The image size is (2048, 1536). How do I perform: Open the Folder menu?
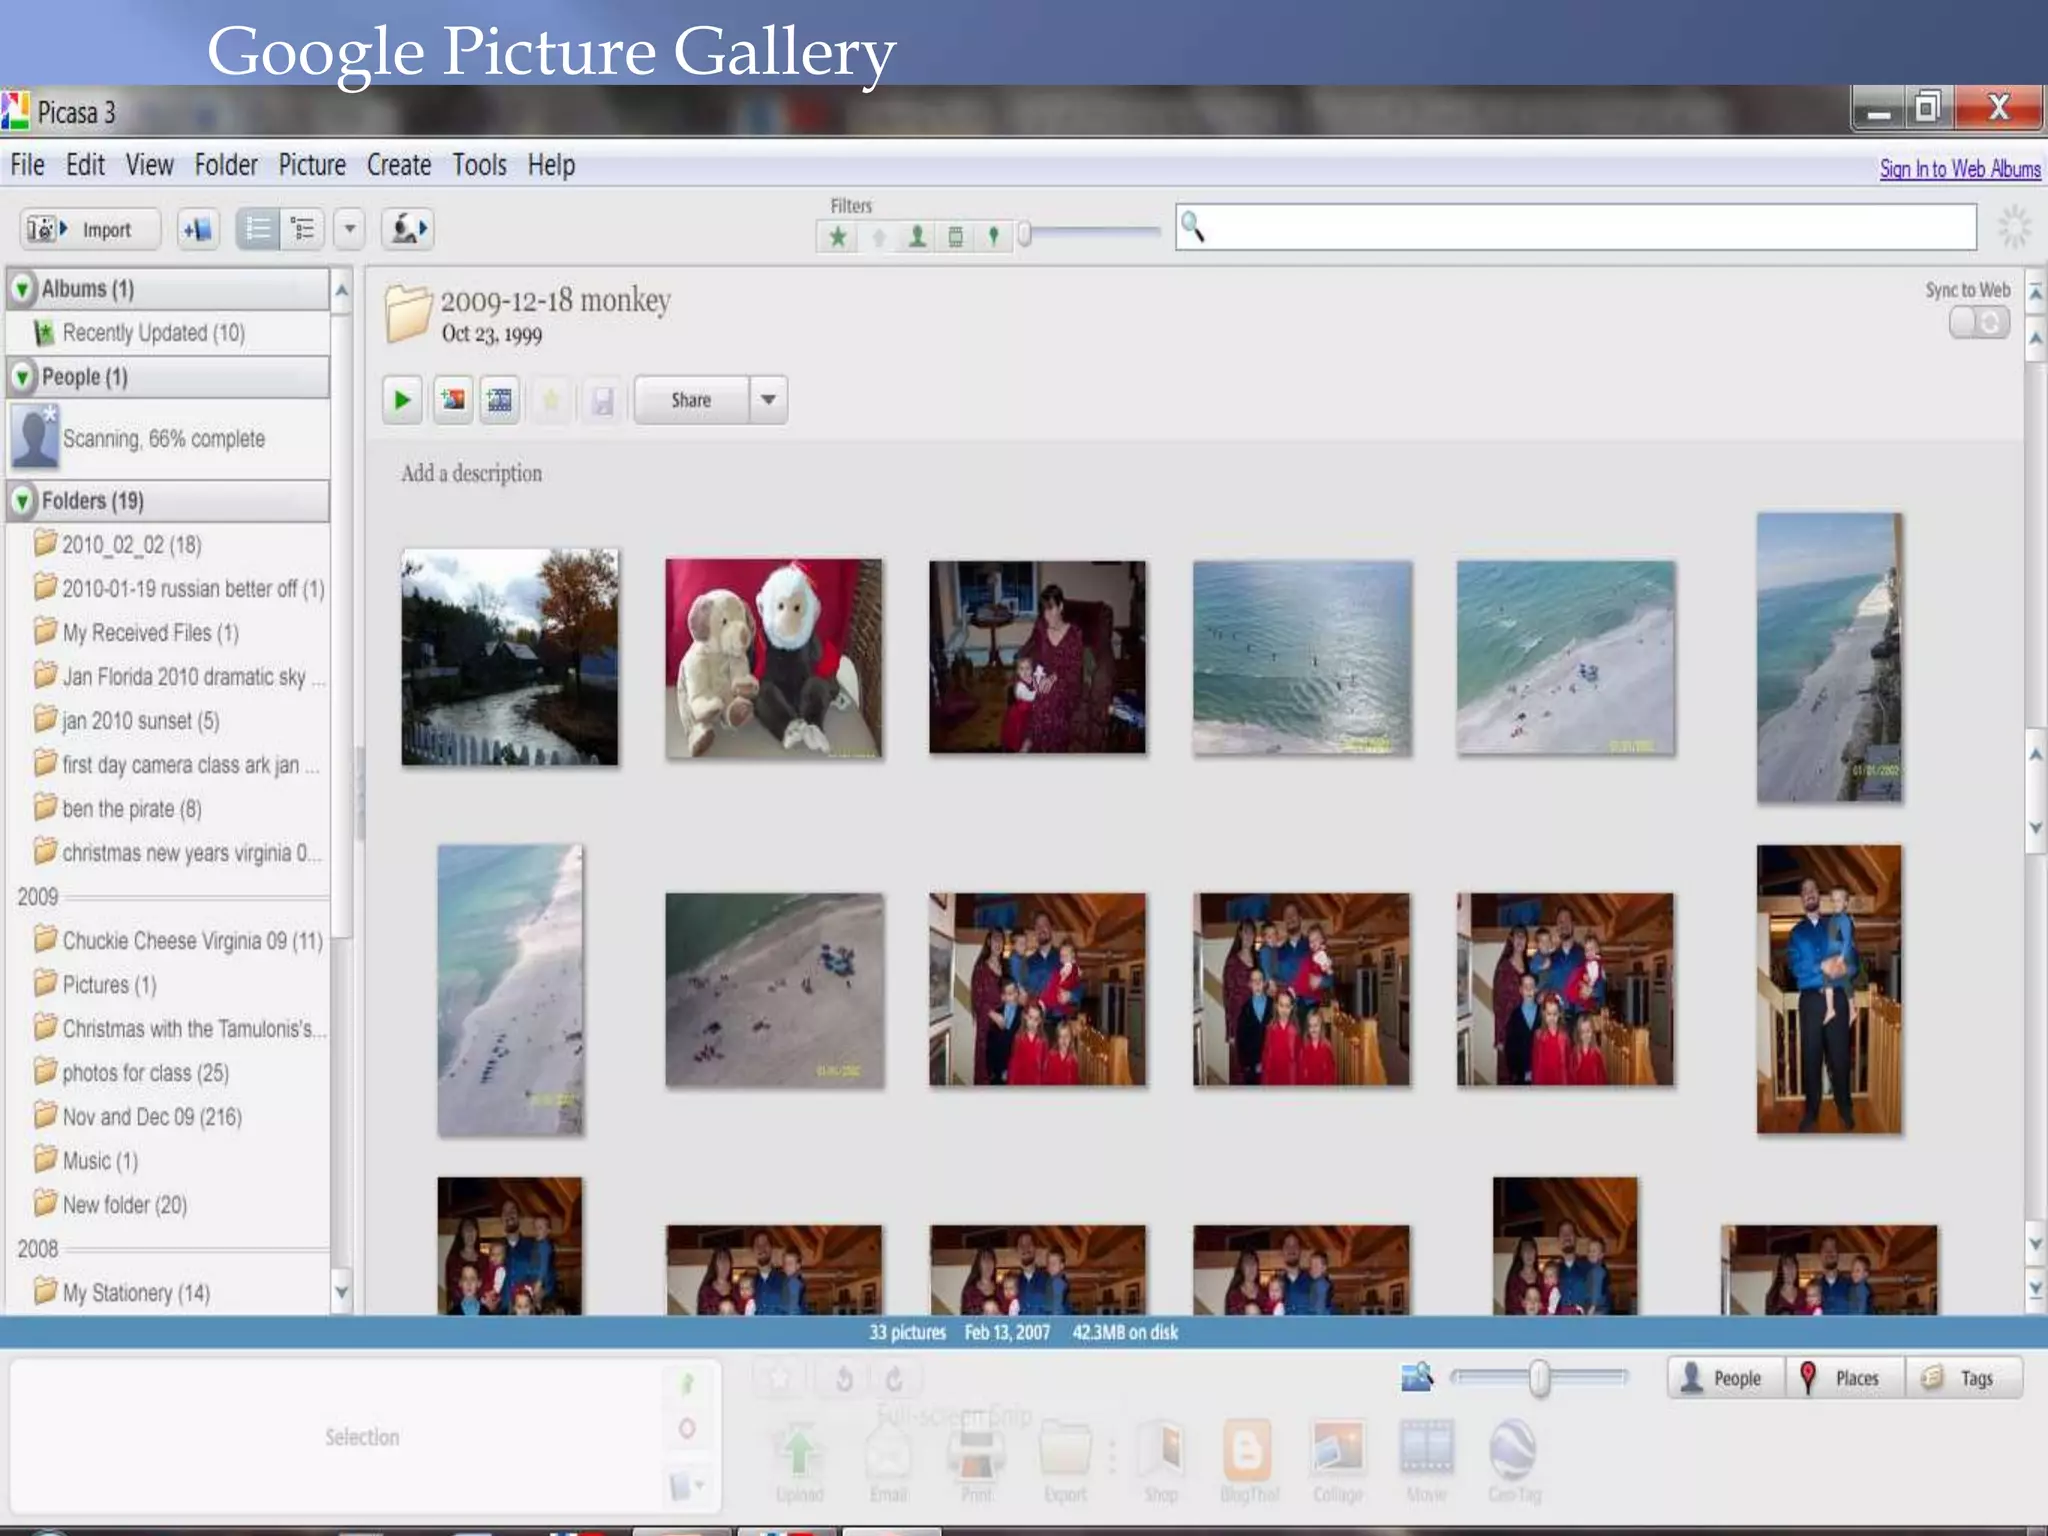(226, 165)
